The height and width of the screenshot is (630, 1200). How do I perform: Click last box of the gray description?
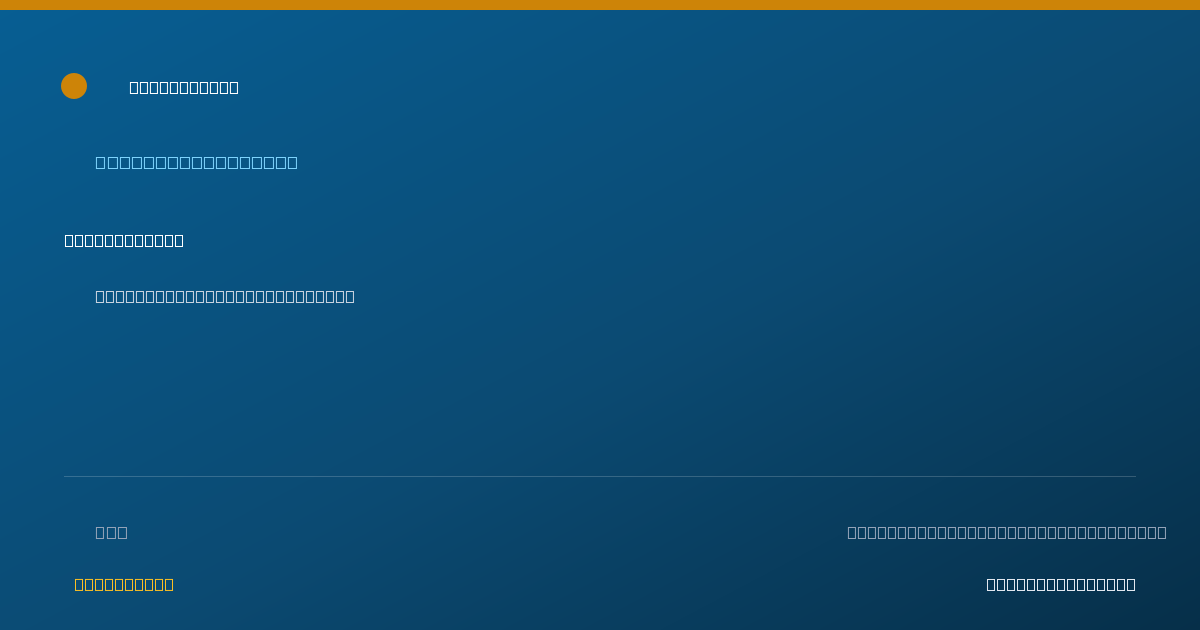pyautogui.click(x=350, y=296)
